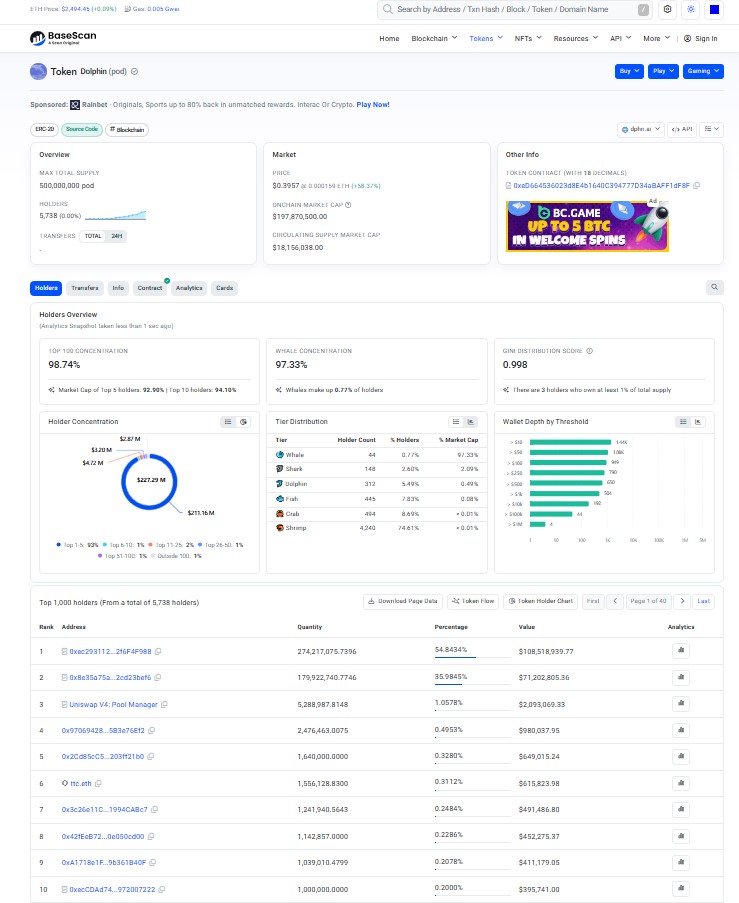Open Token Holder Chart

pyautogui.click(x=540, y=601)
